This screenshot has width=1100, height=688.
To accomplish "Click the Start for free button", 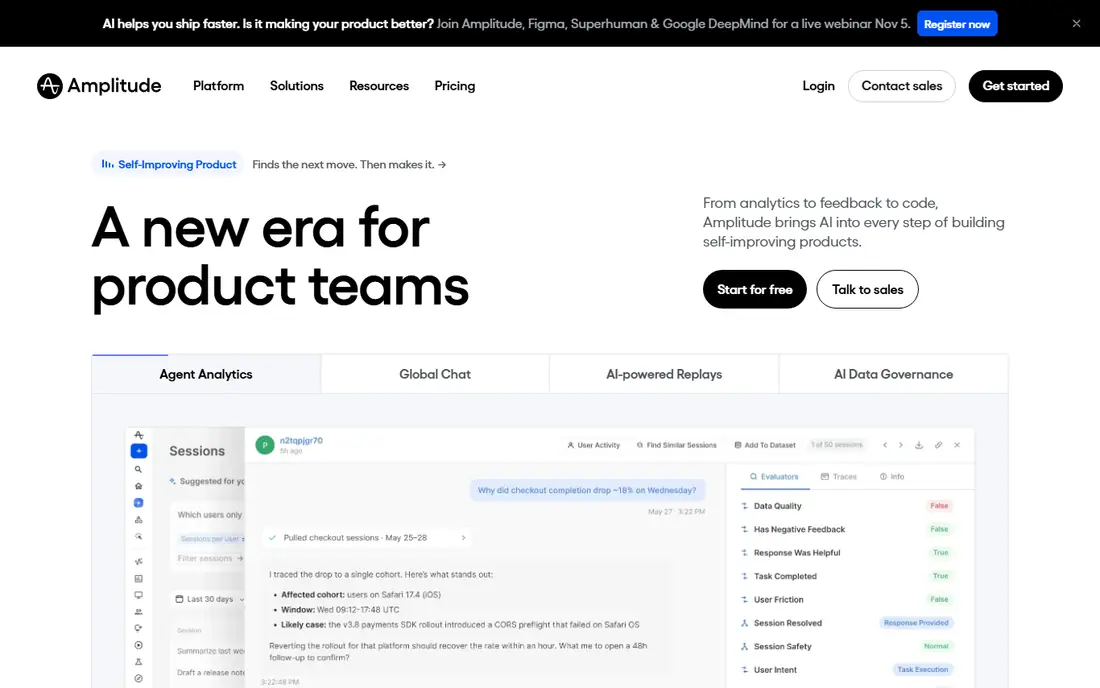I will coord(754,289).
